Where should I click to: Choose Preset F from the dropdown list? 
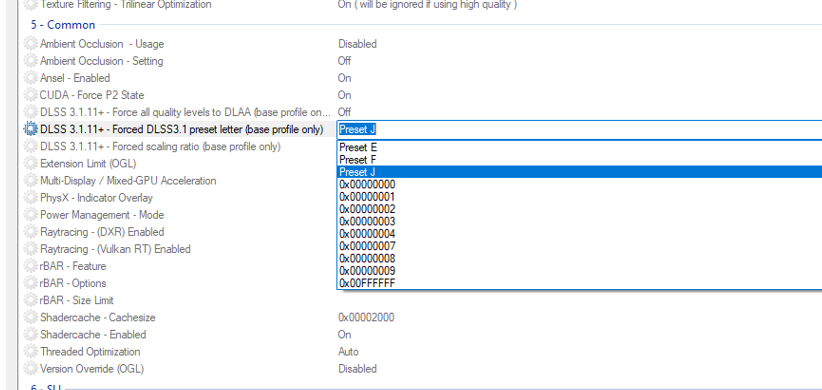coord(579,159)
